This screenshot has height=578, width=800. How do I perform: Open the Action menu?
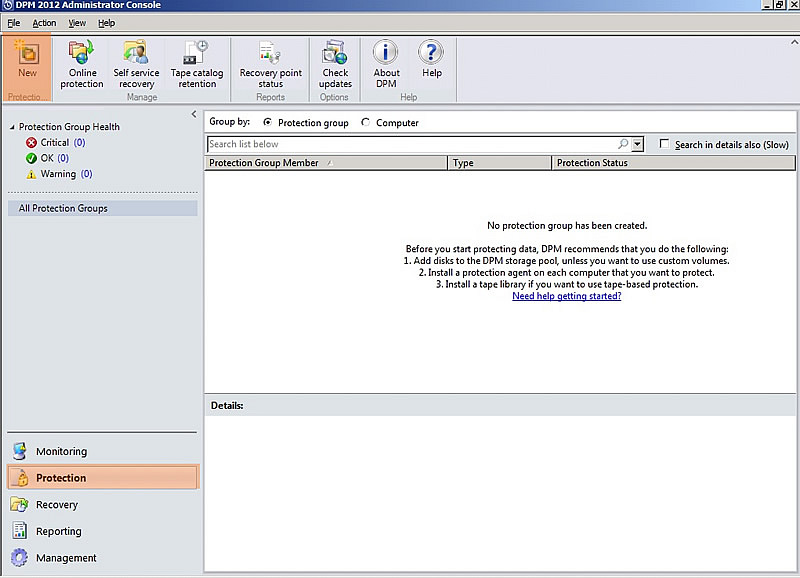point(44,23)
